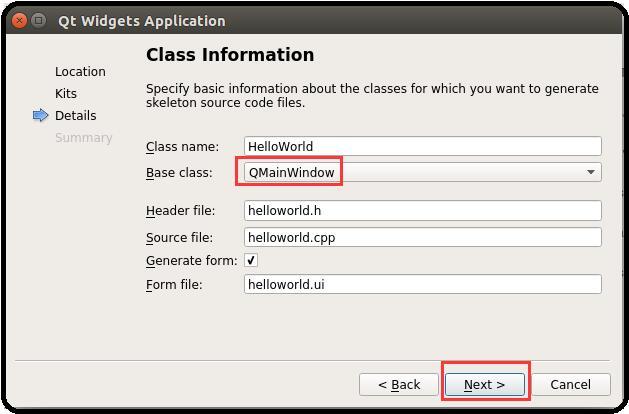
Task: Click the Generate form label text
Action: [191, 260]
